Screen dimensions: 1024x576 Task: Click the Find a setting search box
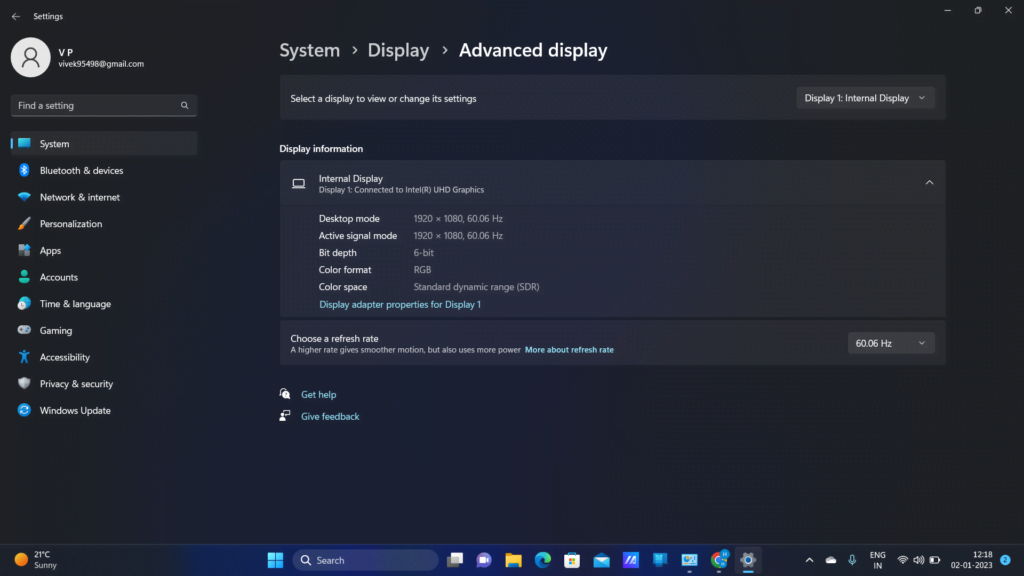pos(95,106)
